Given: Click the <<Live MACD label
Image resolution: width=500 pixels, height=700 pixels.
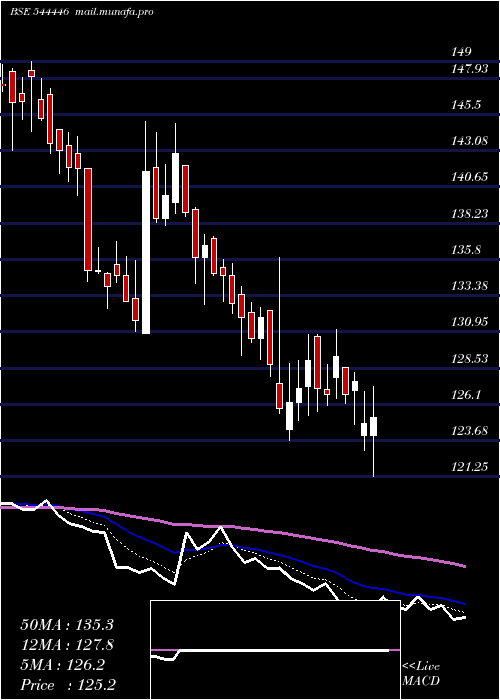Looking at the screenshot, I should coord(421,674).
